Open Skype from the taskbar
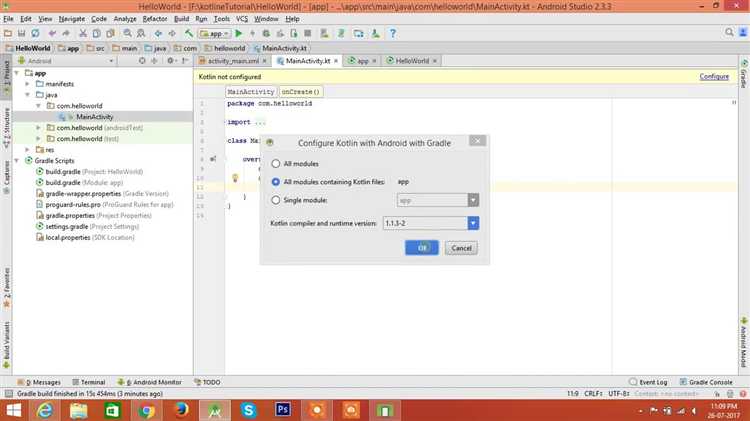 249,410
